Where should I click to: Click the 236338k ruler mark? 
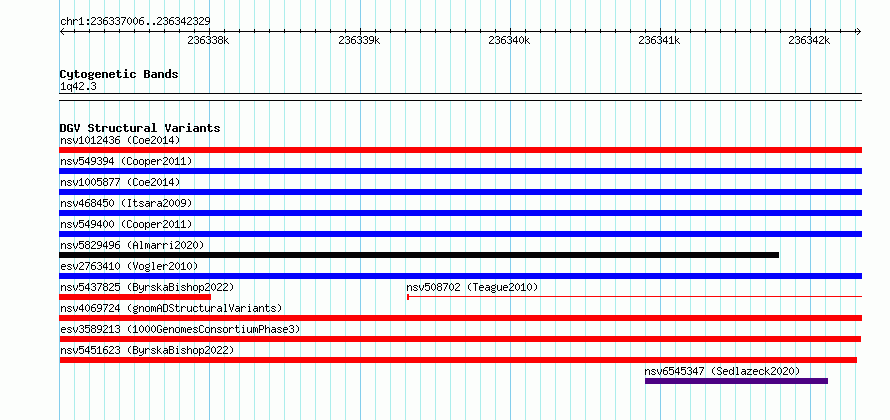coord(208,40)
